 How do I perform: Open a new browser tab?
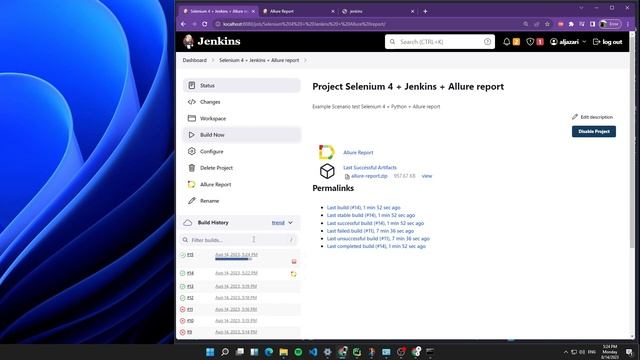click(x=425, y=11)
